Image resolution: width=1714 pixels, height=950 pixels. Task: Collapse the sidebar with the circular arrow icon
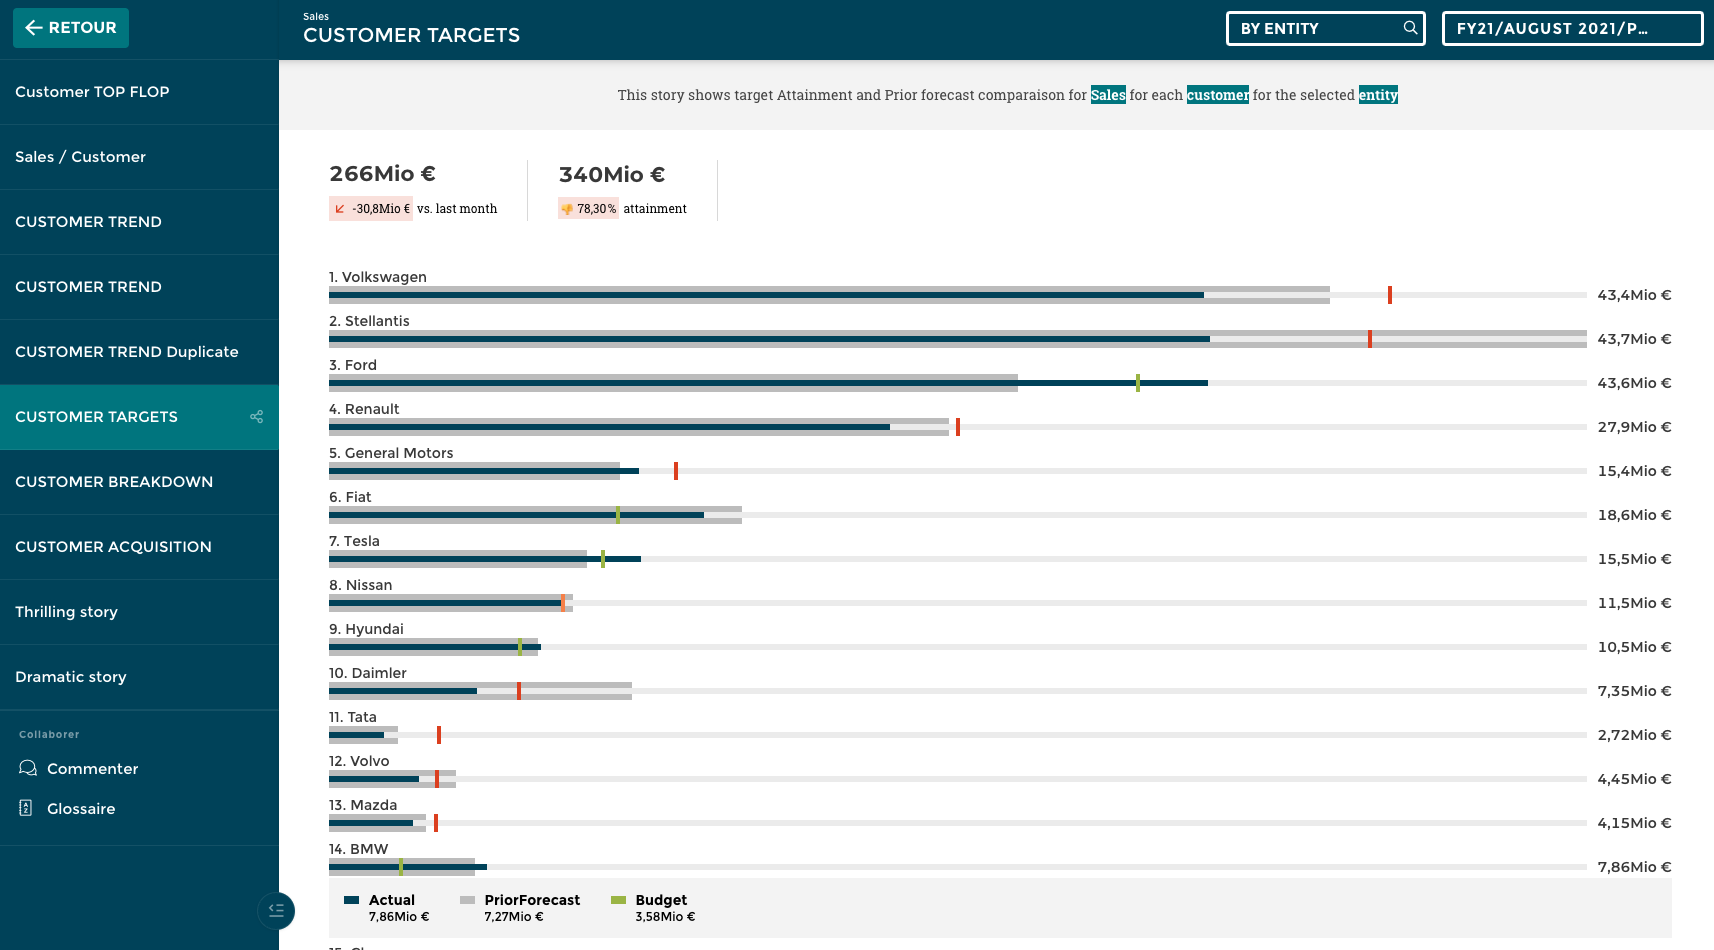click(276, 911)
